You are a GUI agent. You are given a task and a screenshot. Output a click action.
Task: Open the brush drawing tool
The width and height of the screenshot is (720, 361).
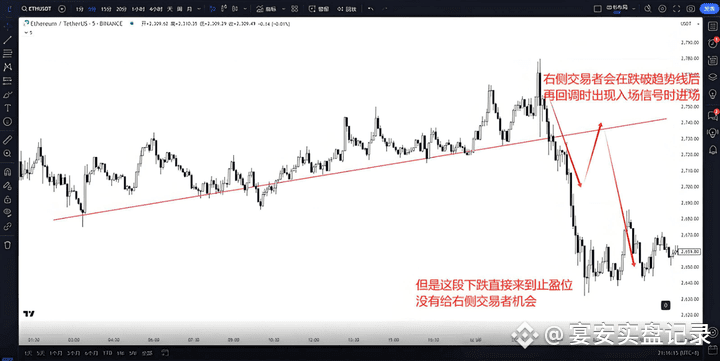(x=7, y=95)
